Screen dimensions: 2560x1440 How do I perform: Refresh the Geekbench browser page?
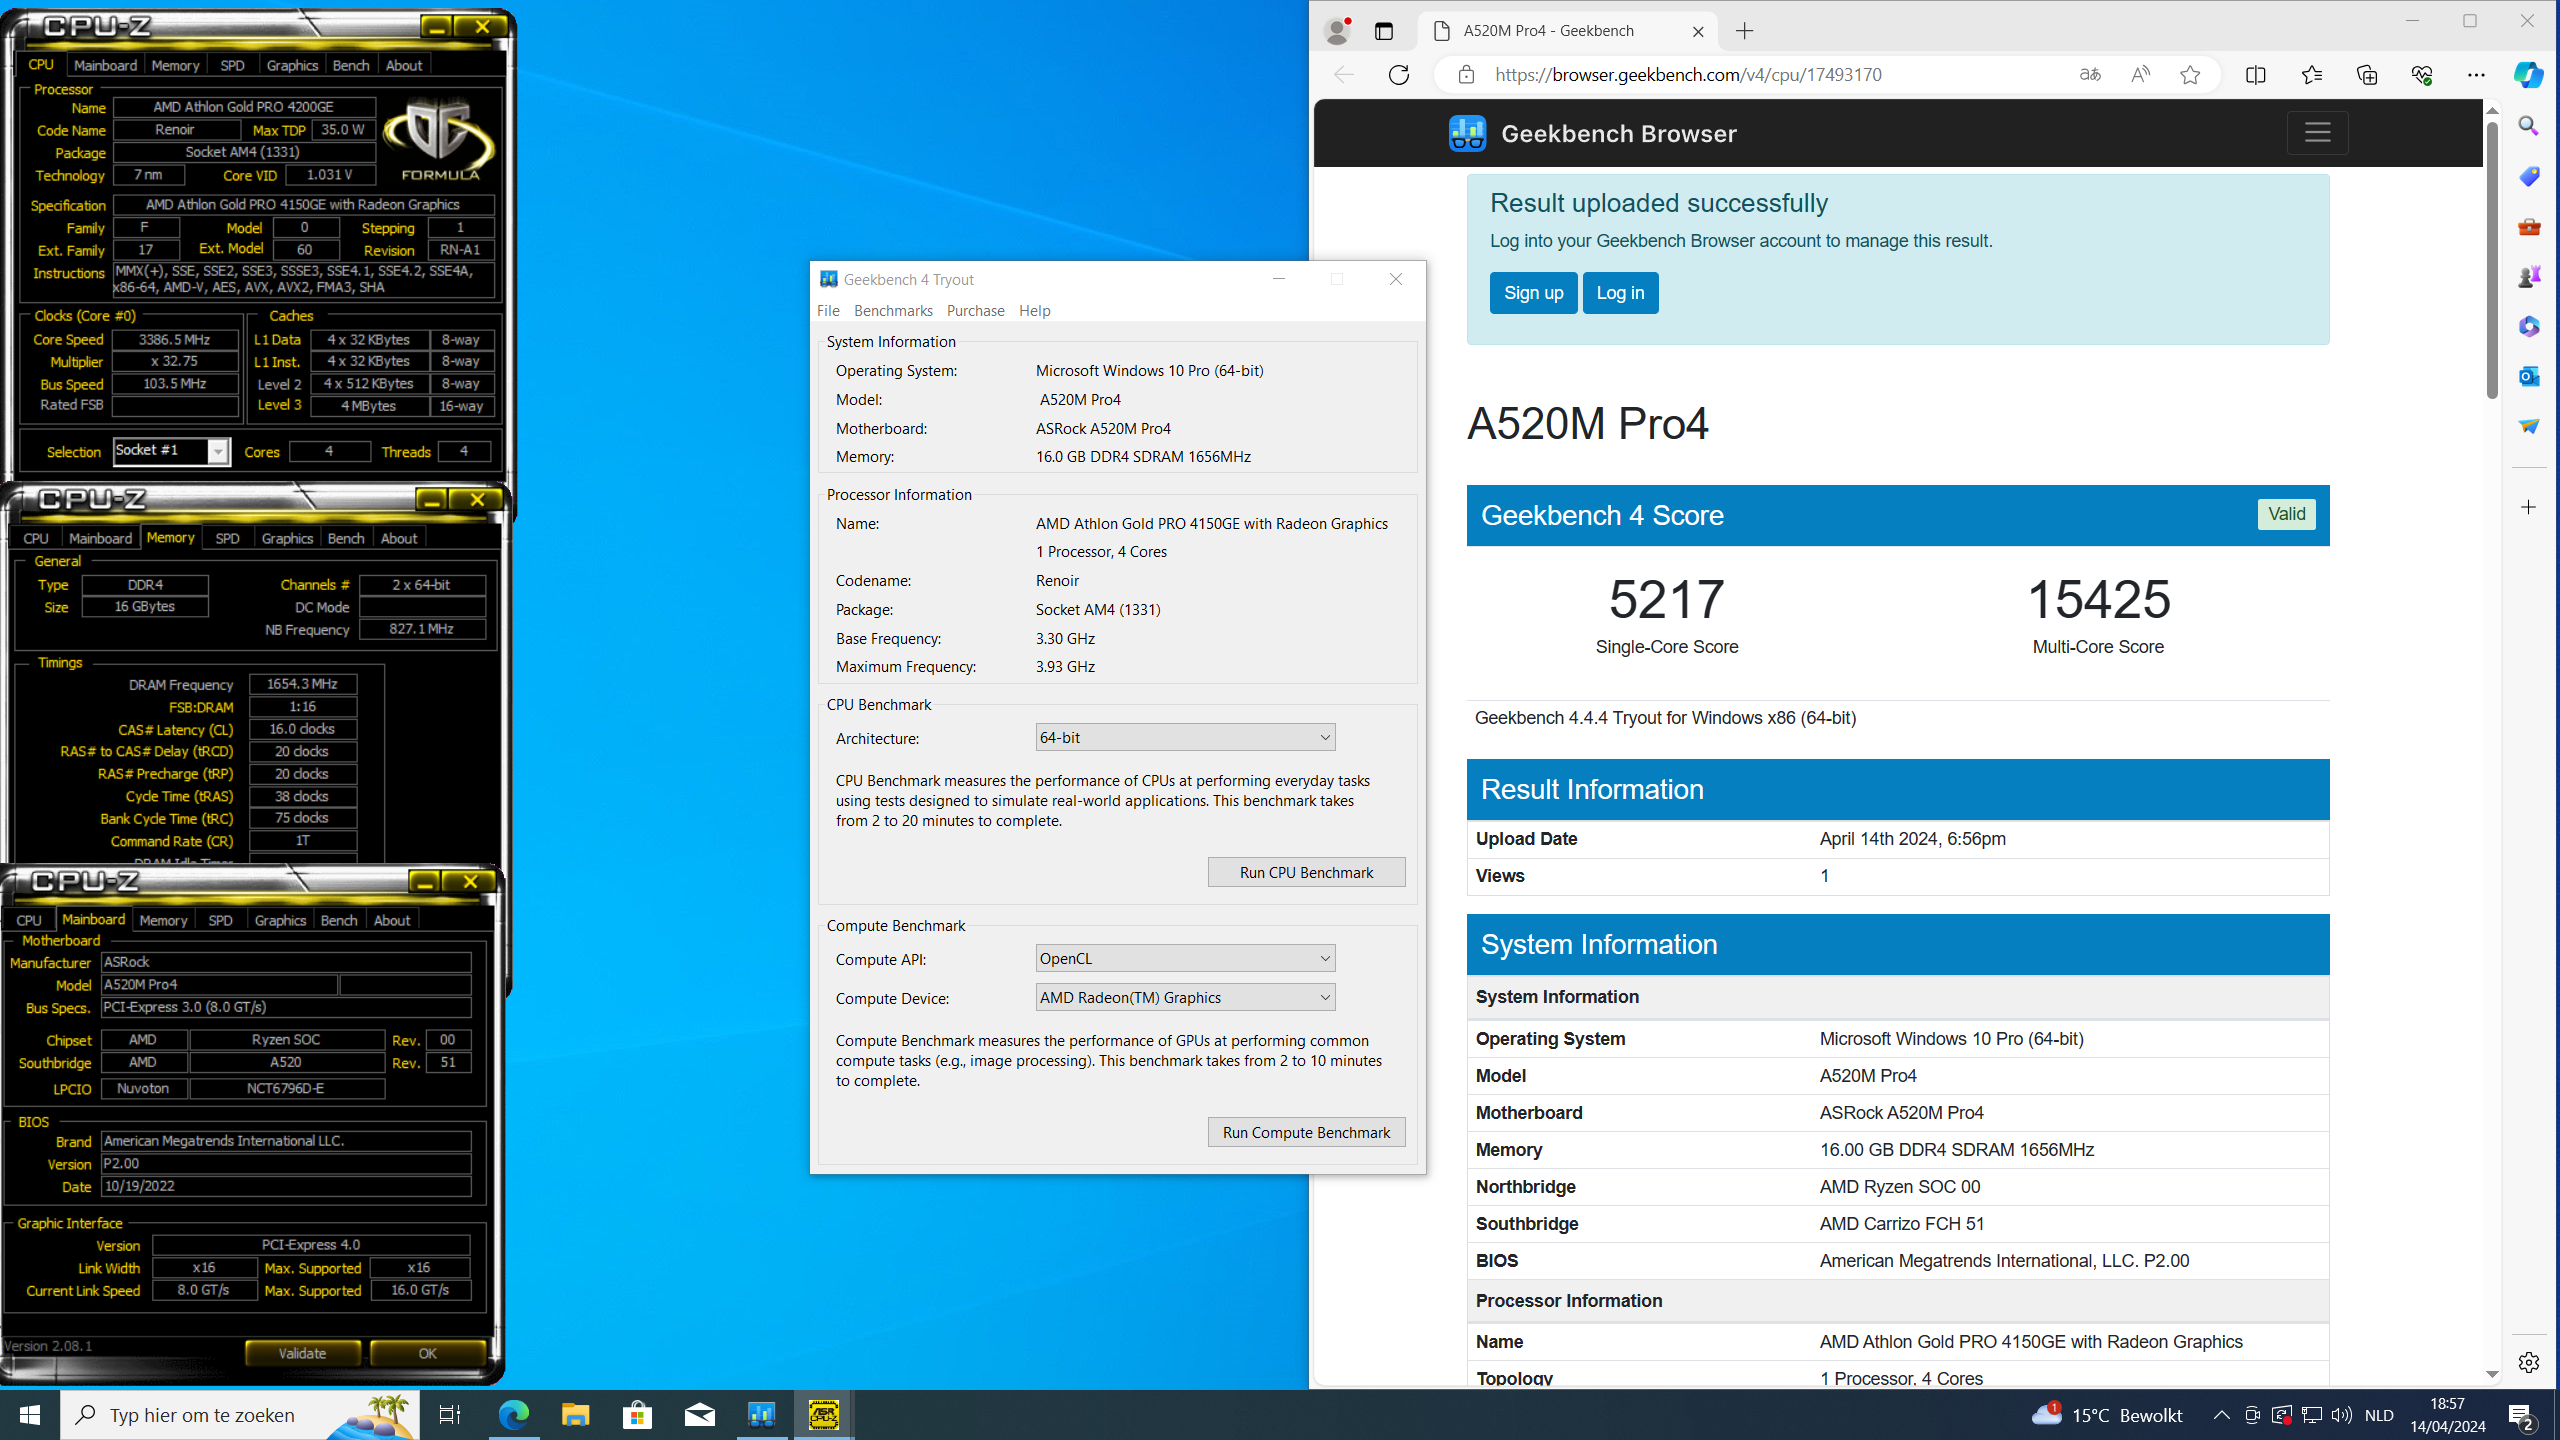tap(1399, 75)
